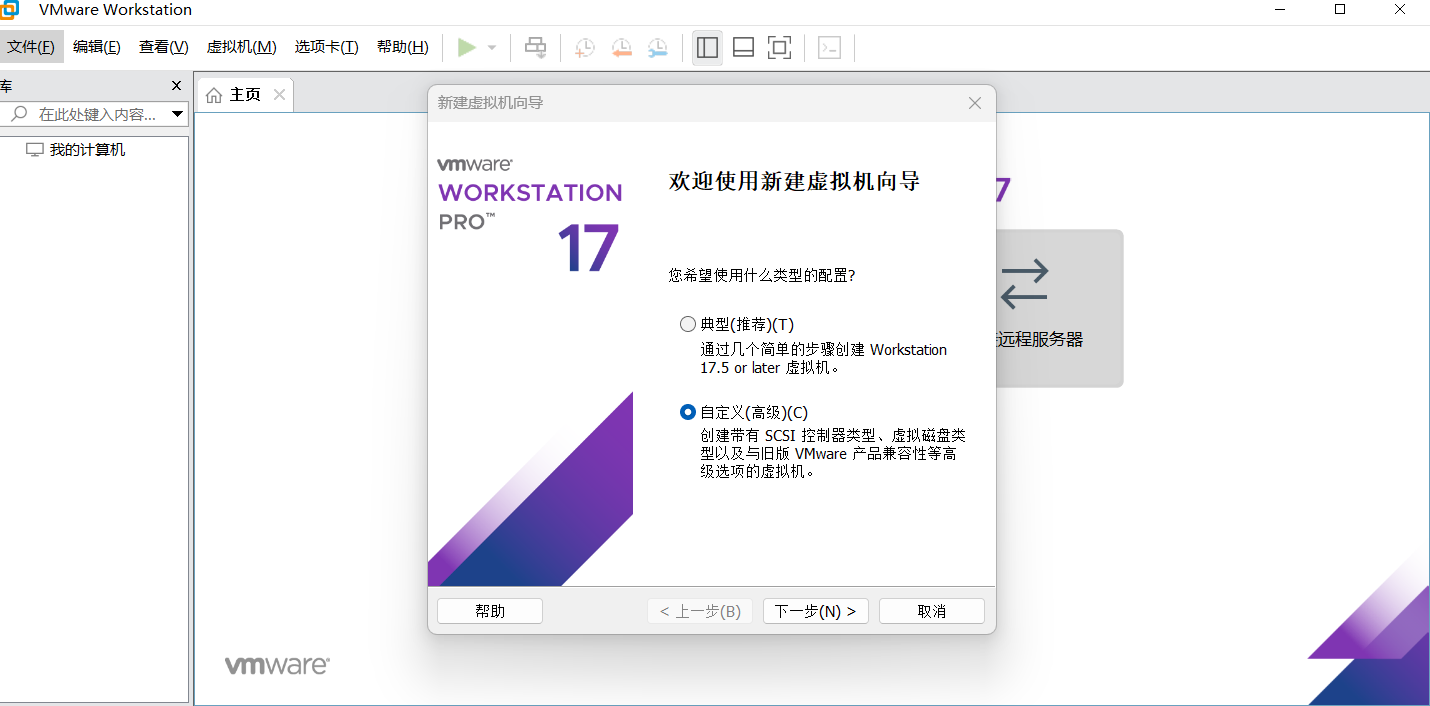The width and height of the screenshot is (1430, 706).
Task: Click the revert to snapshot icon
Action: (x=621, y=47)
